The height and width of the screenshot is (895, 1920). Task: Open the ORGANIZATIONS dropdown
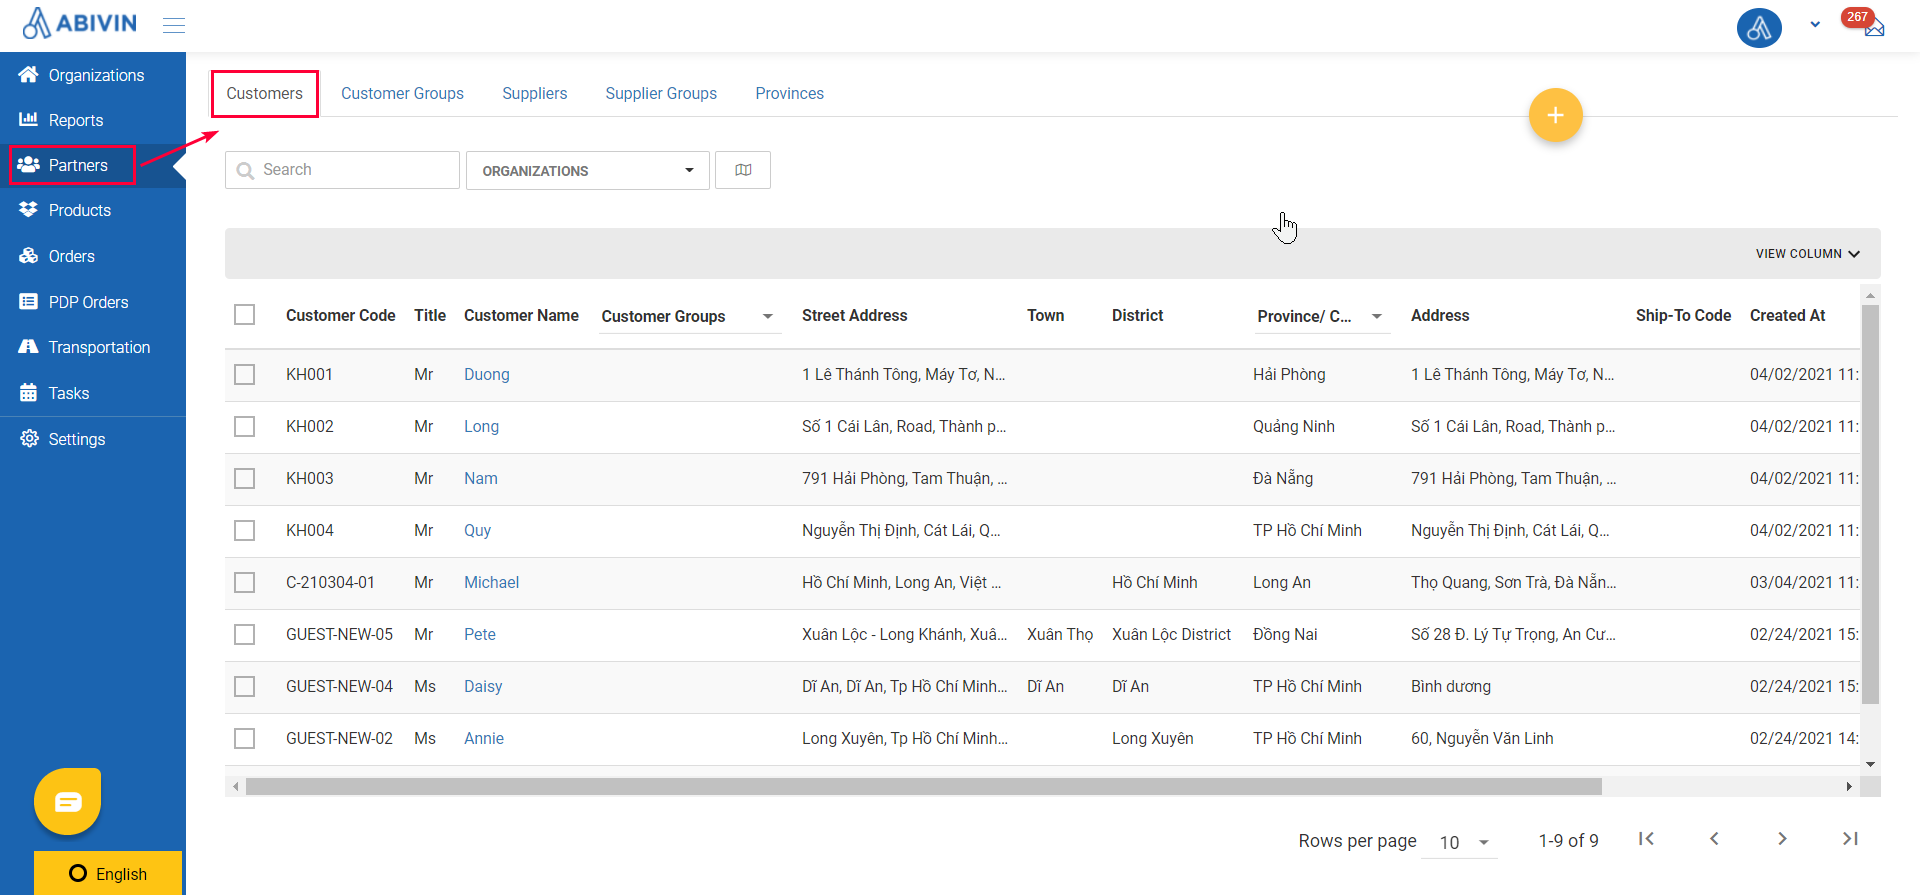pyautogui.click(x=588, y=171)
